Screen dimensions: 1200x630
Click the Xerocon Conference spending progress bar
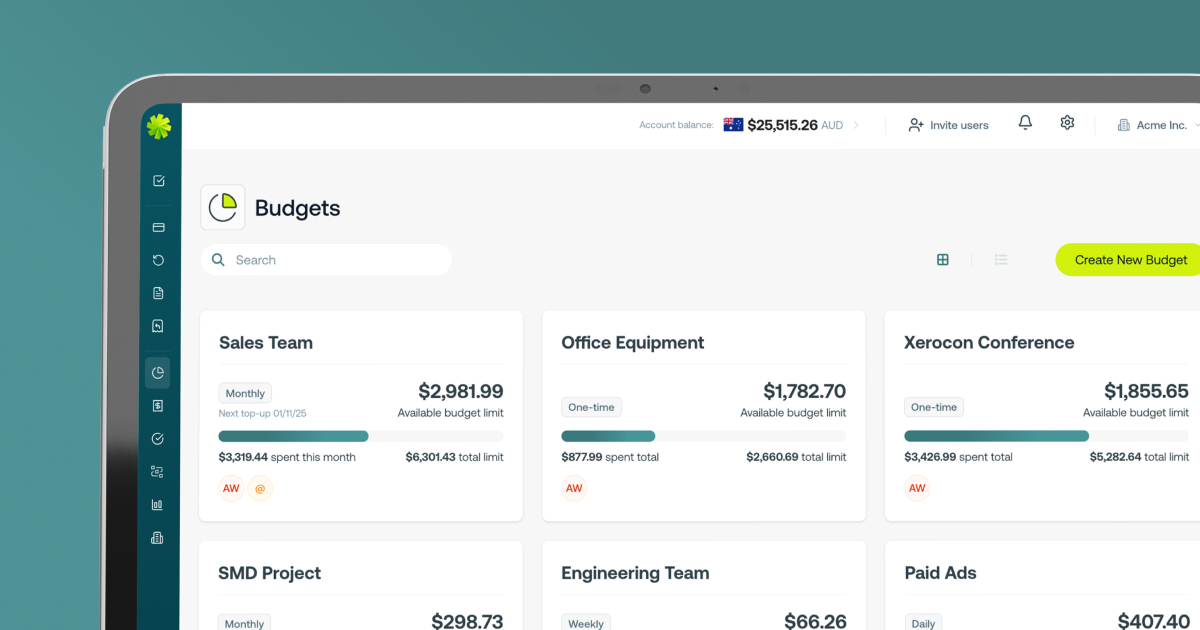click(1045, 436)
